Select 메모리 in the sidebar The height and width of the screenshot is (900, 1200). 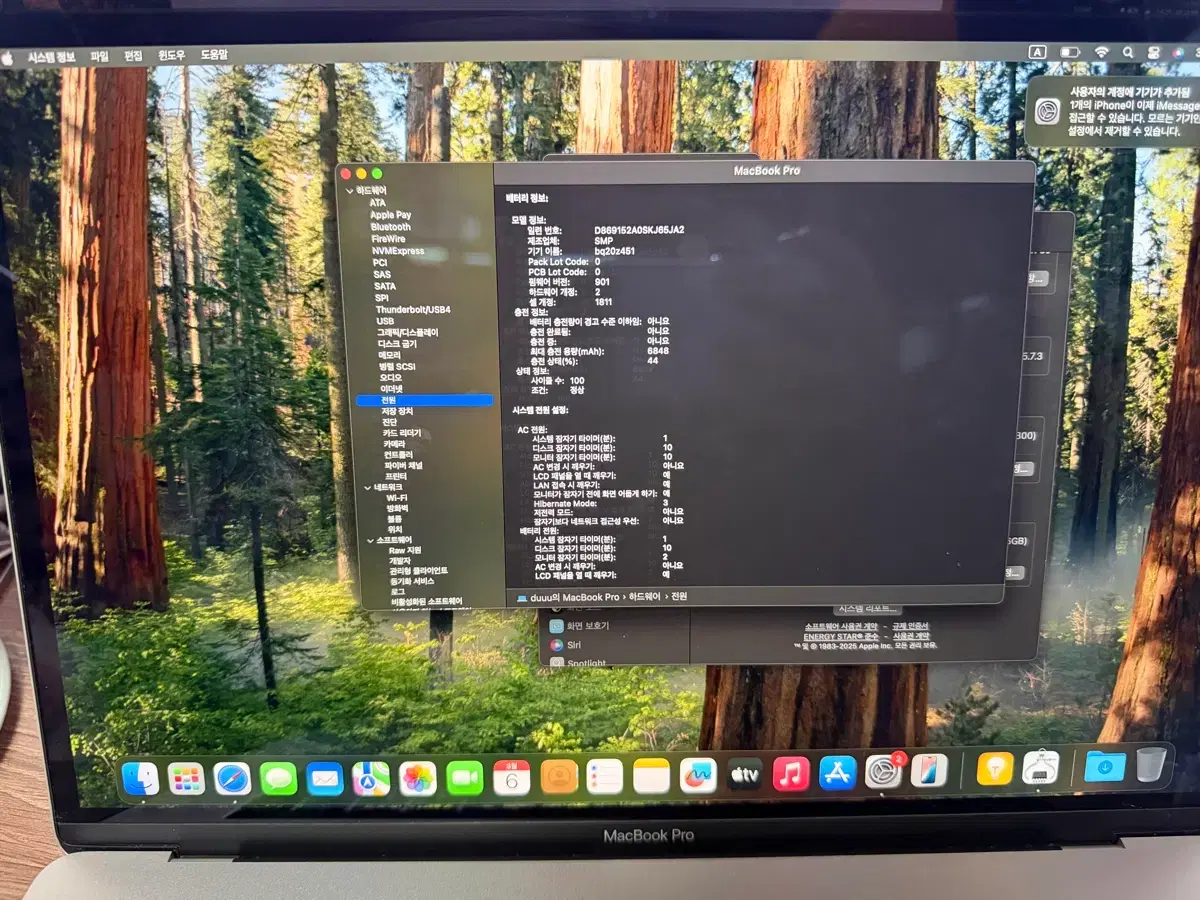389,355
